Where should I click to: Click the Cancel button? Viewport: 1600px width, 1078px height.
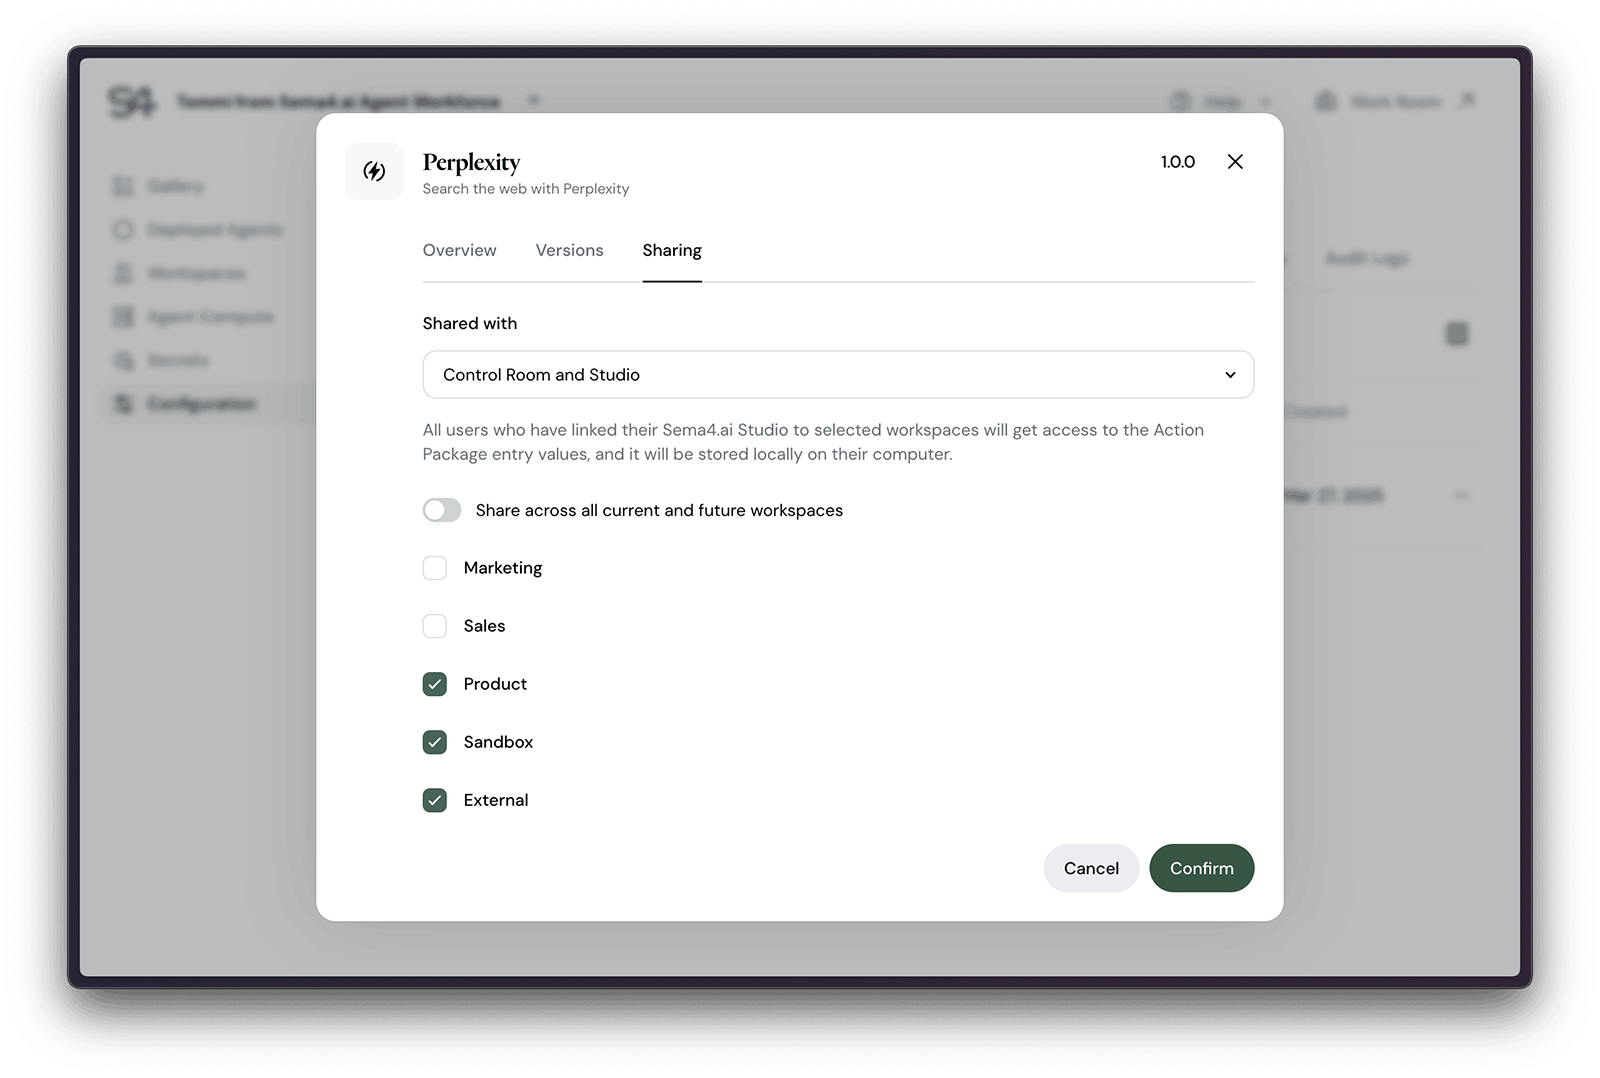click(1090, 868)
